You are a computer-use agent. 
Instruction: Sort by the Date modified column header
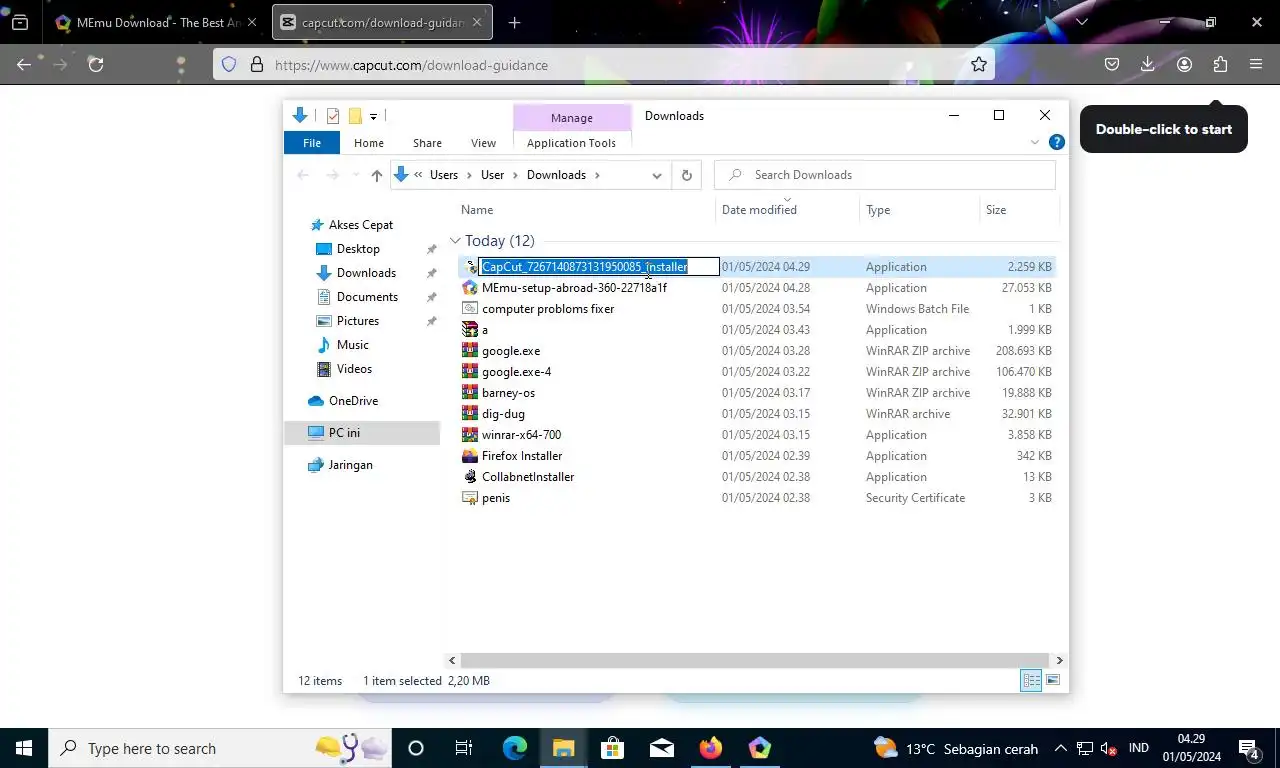759,210
